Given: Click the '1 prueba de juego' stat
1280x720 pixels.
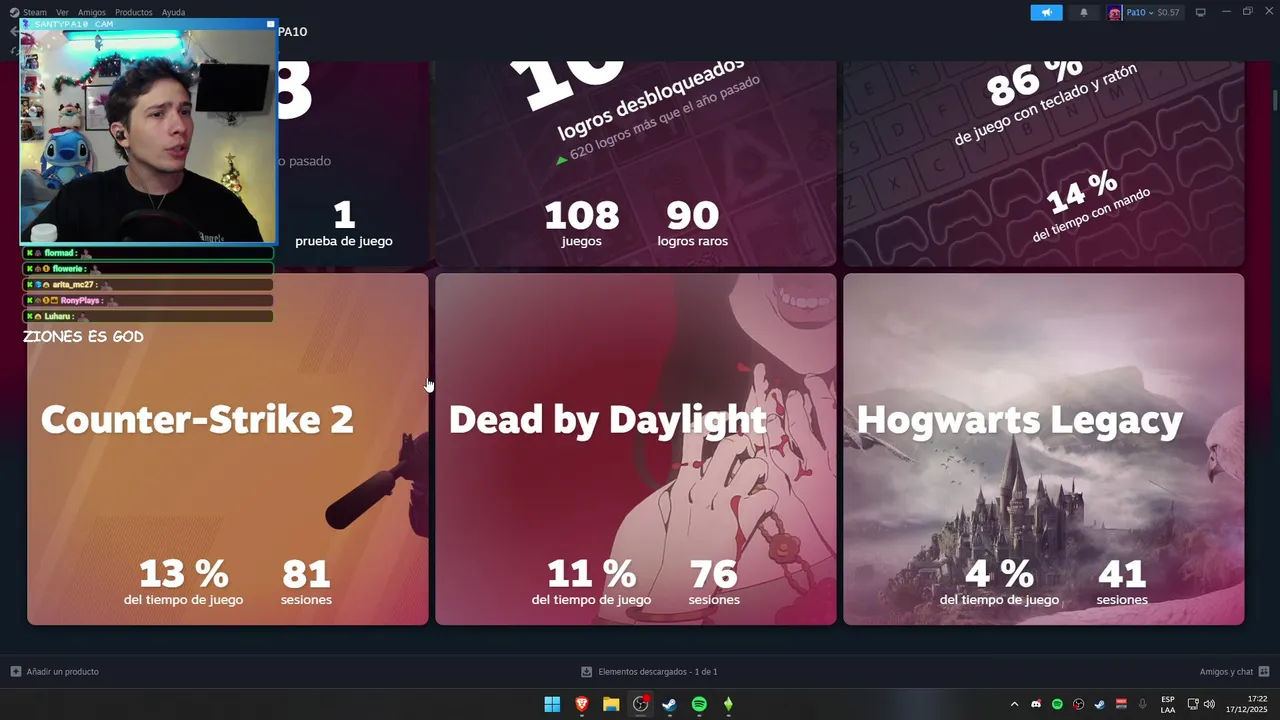Looking at the screenshot, I should tap(344, 223).
